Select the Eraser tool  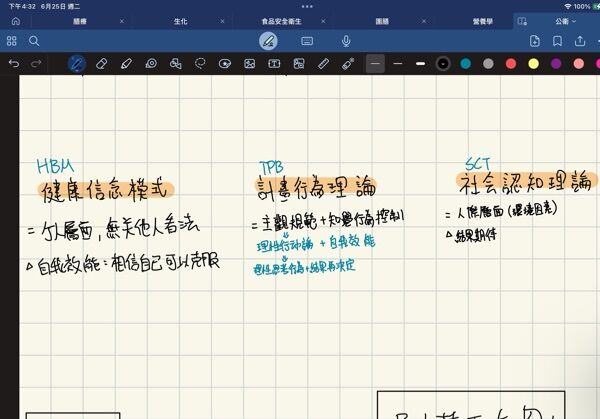(x=101, y=63)
